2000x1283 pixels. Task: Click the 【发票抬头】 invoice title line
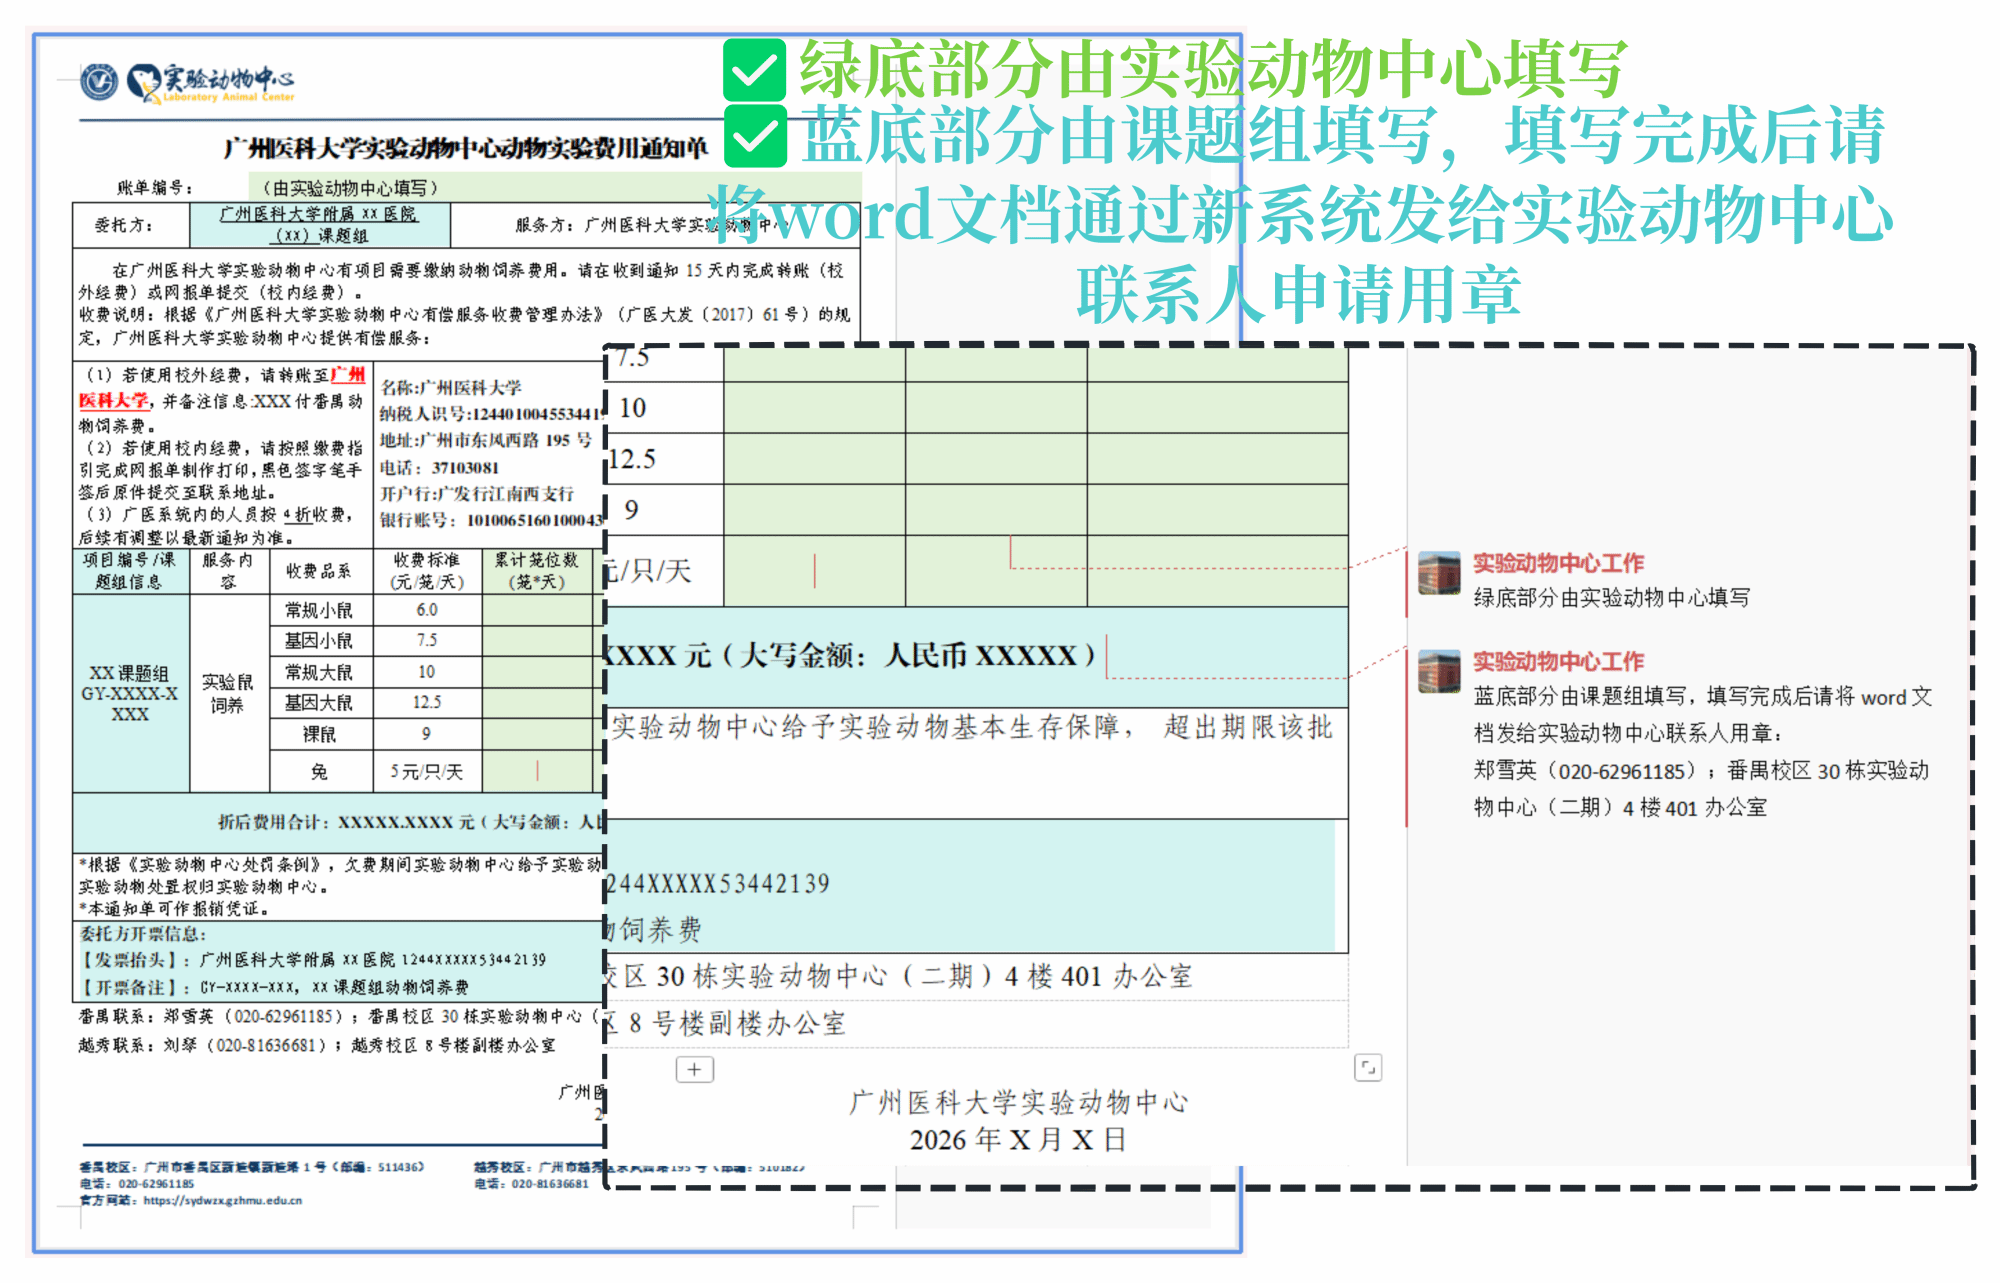pos(313,960)
